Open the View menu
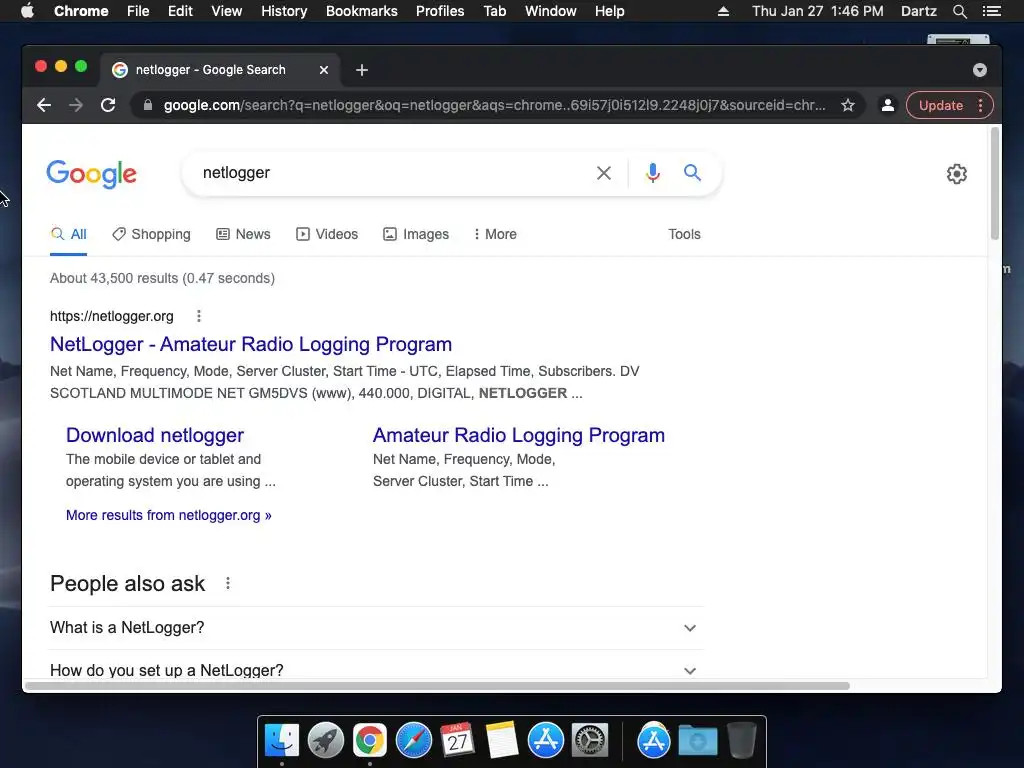 pos(227,11)
